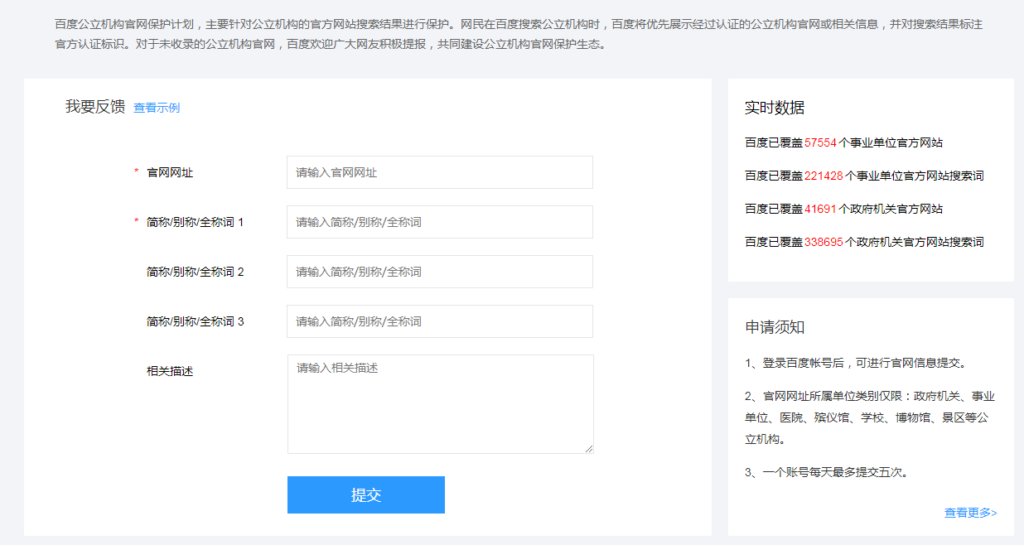This screenshot has height=545, width=1024.
Task: Click the 简称/别称/全称词 2 label
Action: (195, 272)
